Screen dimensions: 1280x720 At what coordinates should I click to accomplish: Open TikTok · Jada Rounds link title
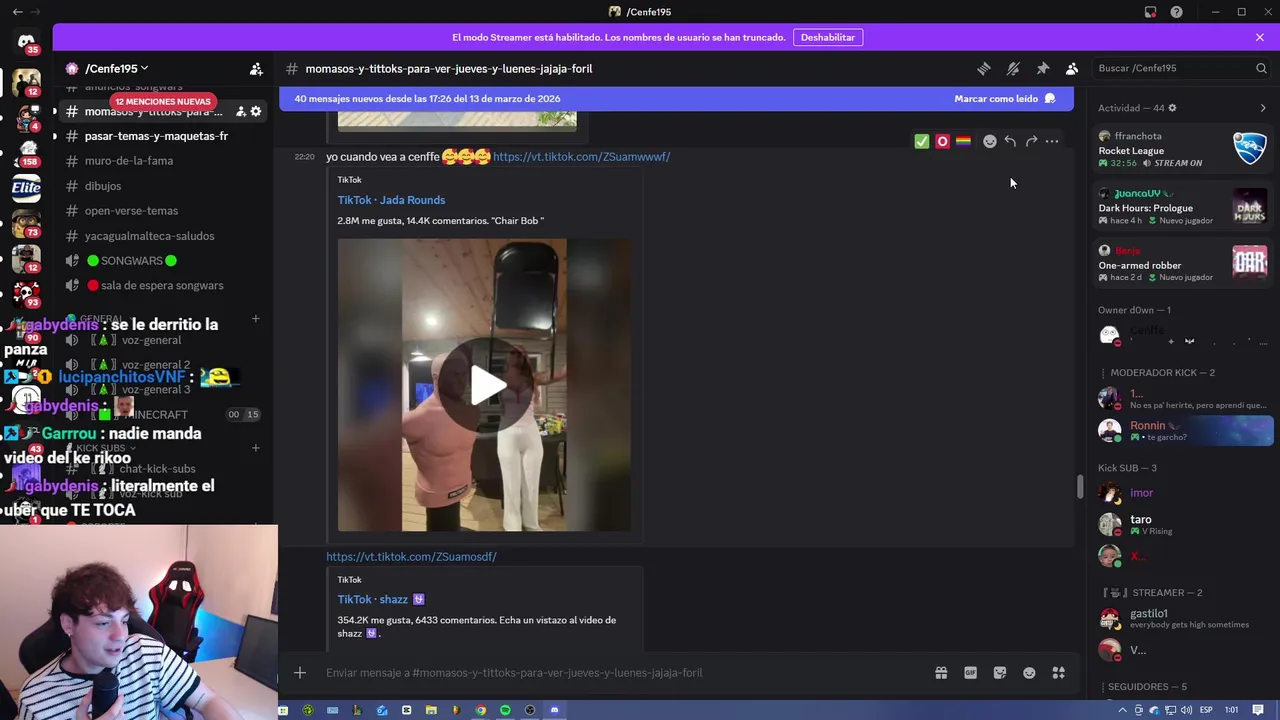click(391, 200)
